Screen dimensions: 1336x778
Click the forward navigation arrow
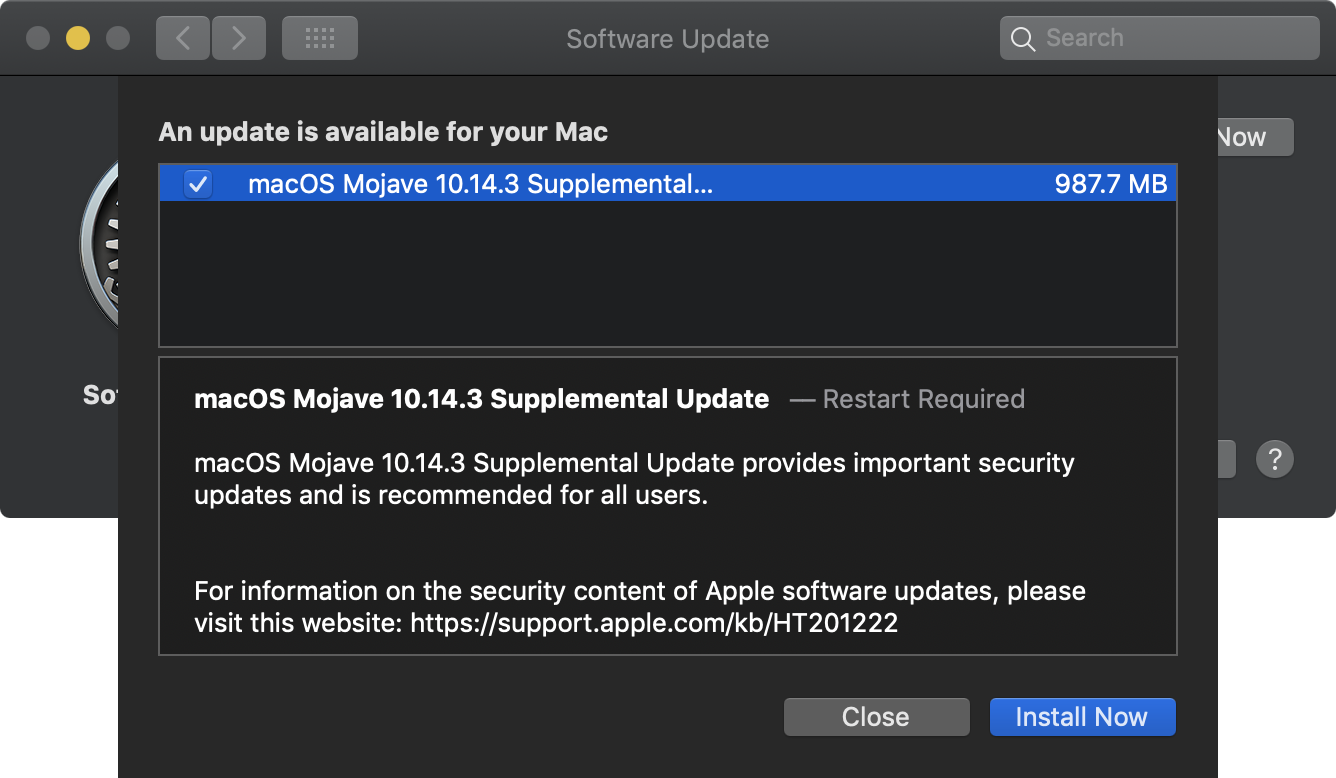pyautogui.click(x=238, y=37)
